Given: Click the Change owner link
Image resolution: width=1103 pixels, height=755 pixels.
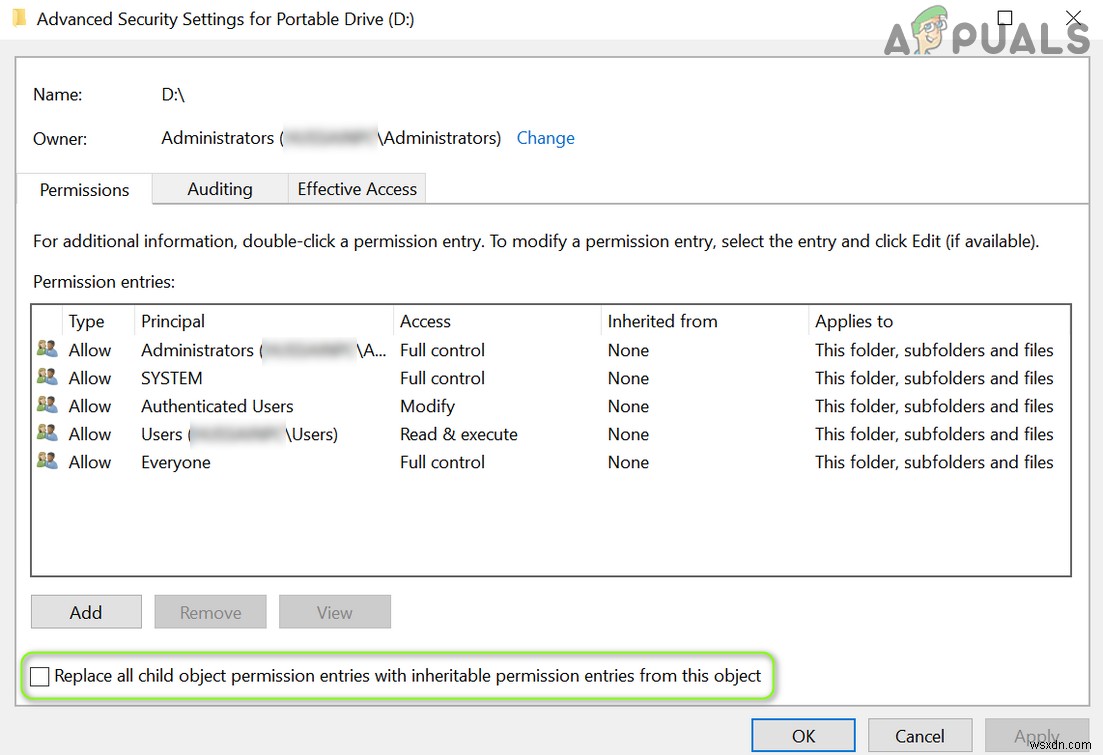Looking at the screenshot, I should point(545,138).
